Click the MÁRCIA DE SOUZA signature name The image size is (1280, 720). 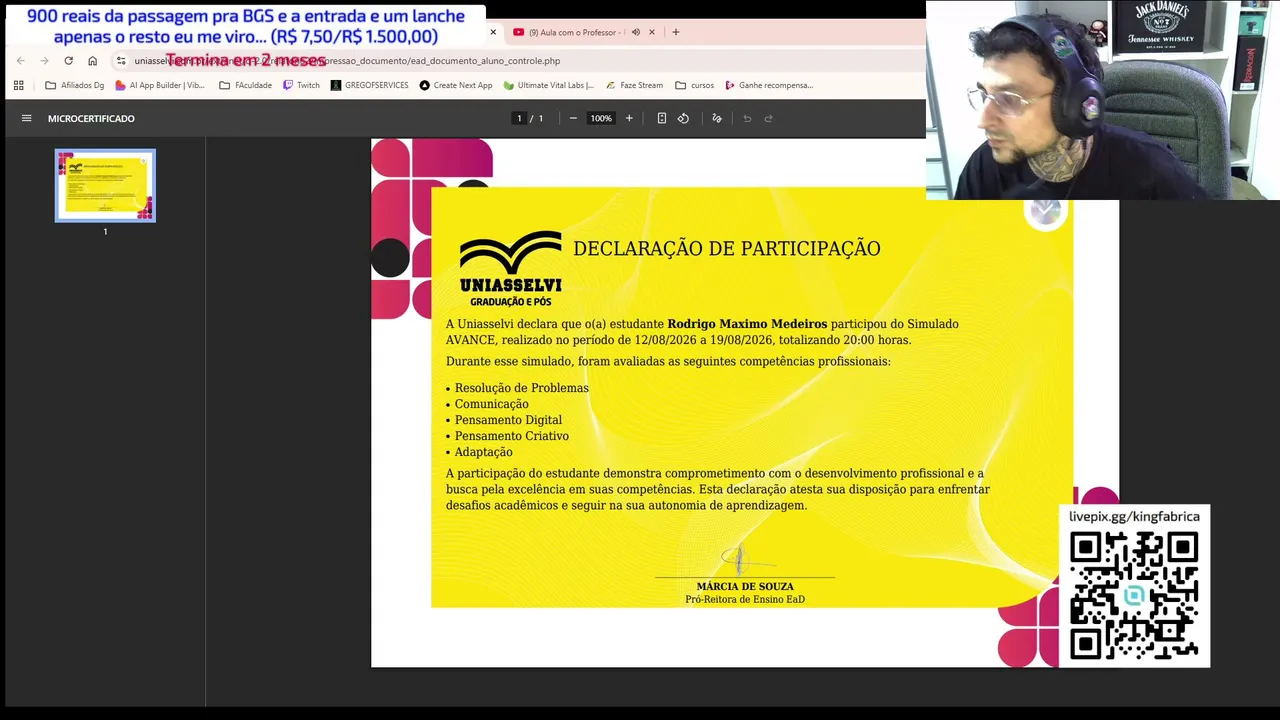(745, 587)
